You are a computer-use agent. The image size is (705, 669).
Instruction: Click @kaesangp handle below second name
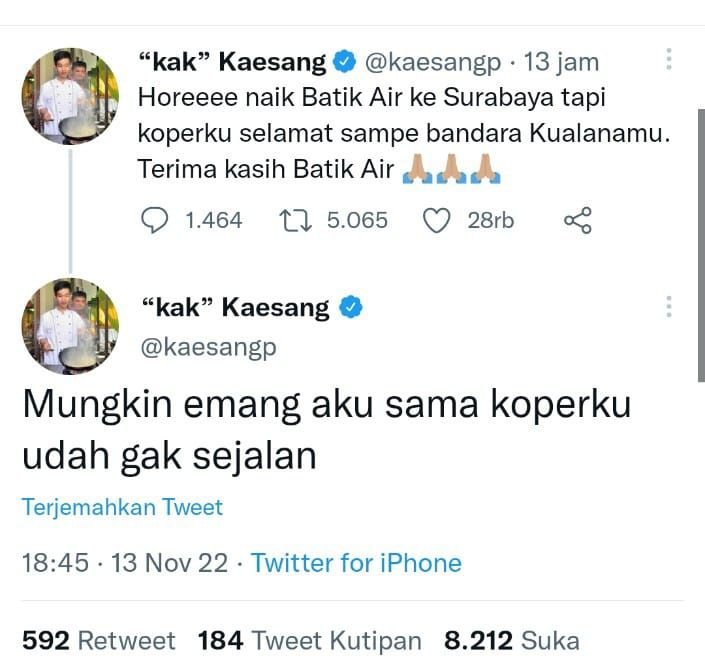(x=206, y=347)
